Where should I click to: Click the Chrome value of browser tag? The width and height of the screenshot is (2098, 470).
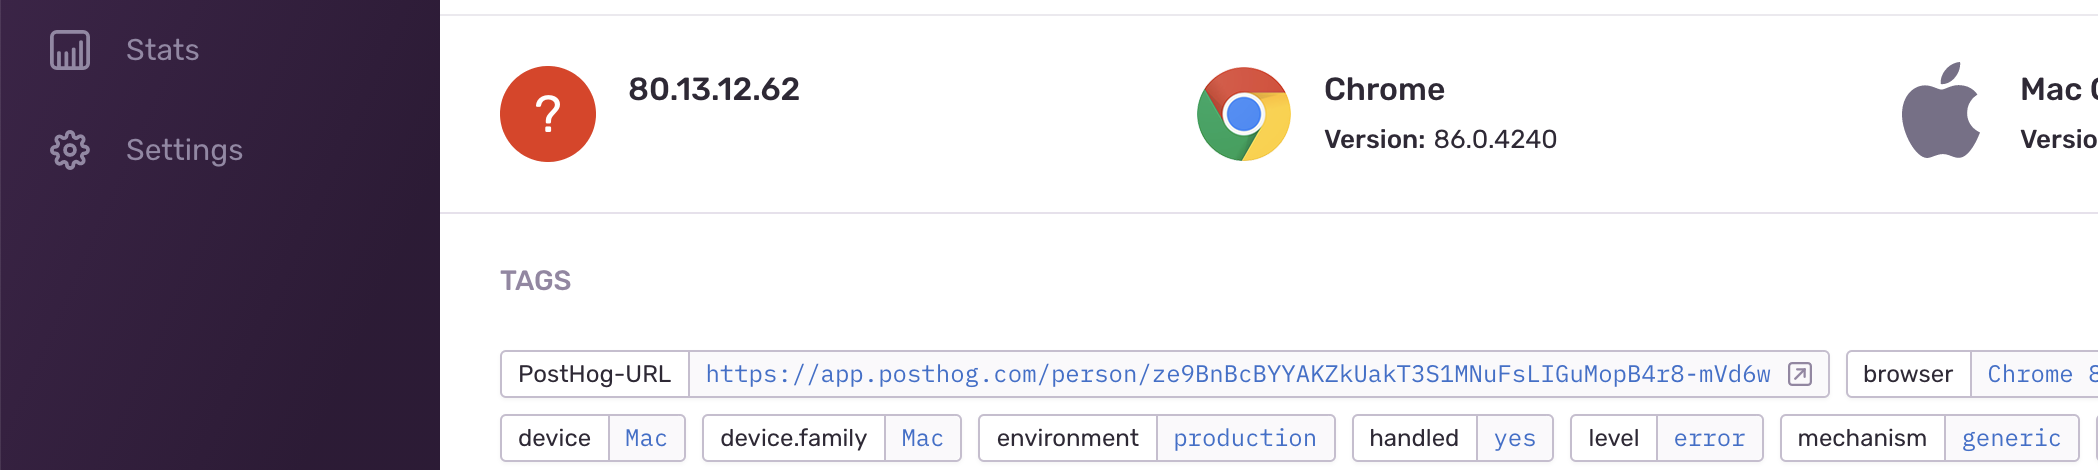click(2030, 374)
